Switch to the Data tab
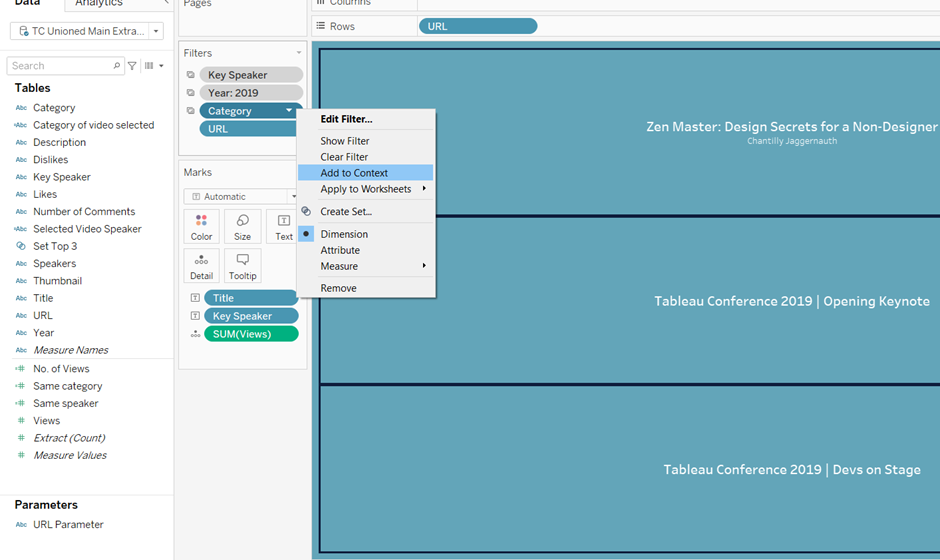Viewport: 940px width, 560px height. tap(27, 4)
